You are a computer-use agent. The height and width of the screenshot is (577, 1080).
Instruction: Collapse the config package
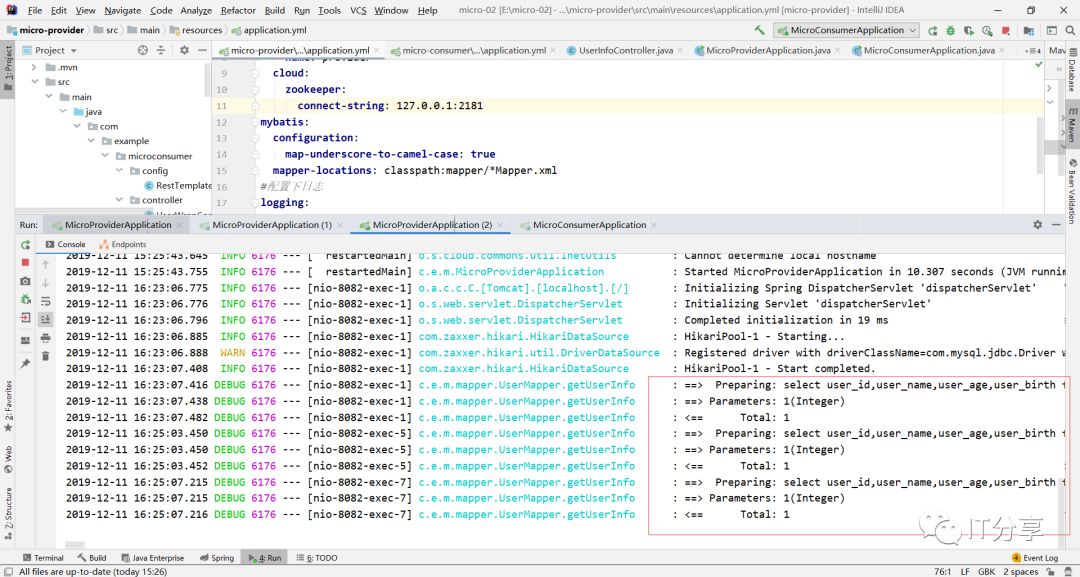119,170
